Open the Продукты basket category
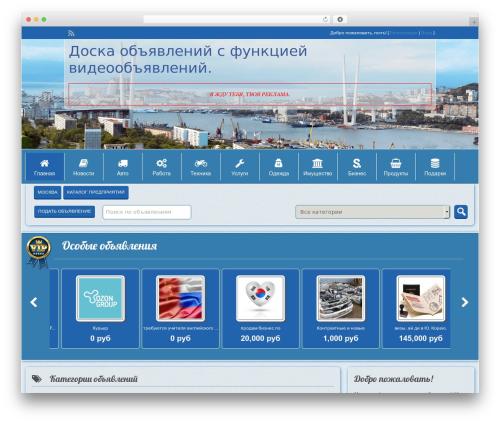Viewport: 500px width, 423px height. click(396, 167)
